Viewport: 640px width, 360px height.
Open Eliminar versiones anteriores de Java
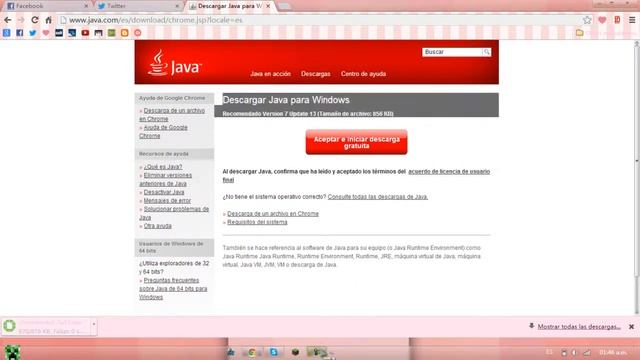(165, 180)
